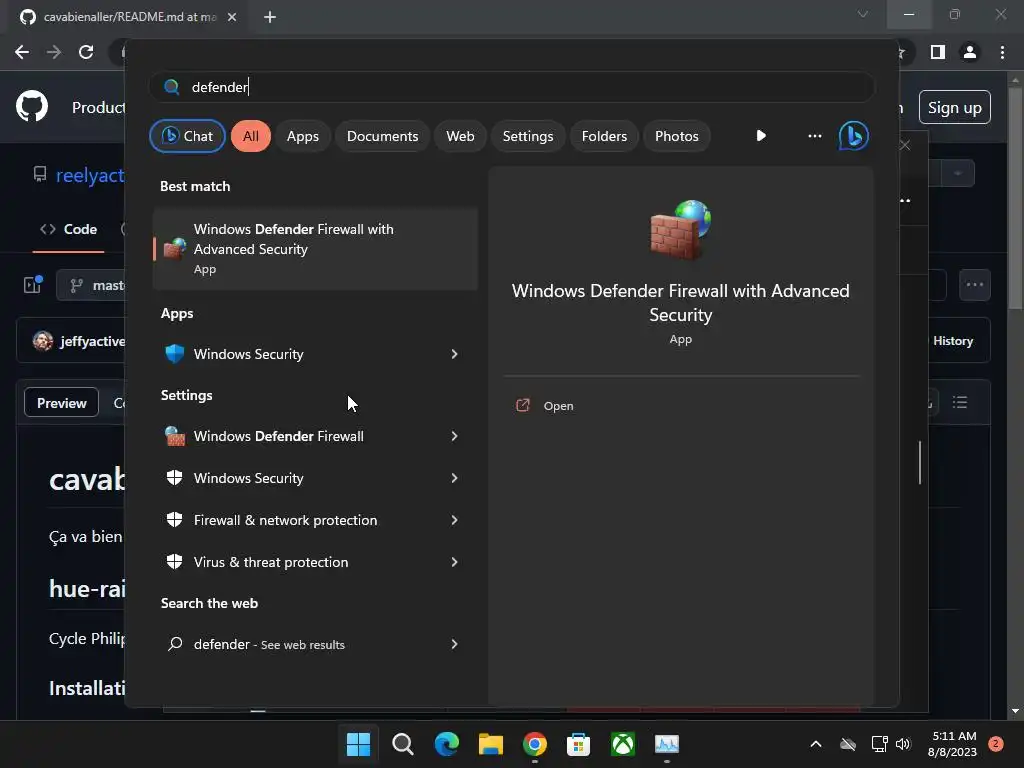The height and width of the screenshot is (768, 1024).
Task: Switch to the Photos filter tab
Action: [677, 136]
